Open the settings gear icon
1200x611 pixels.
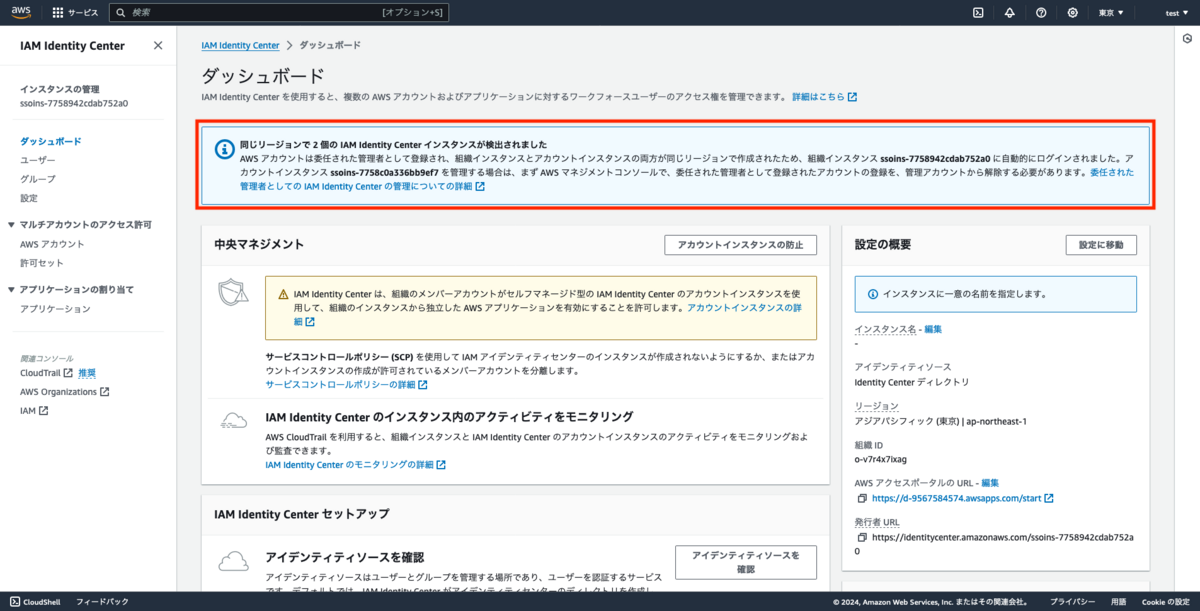(1072, 13)
